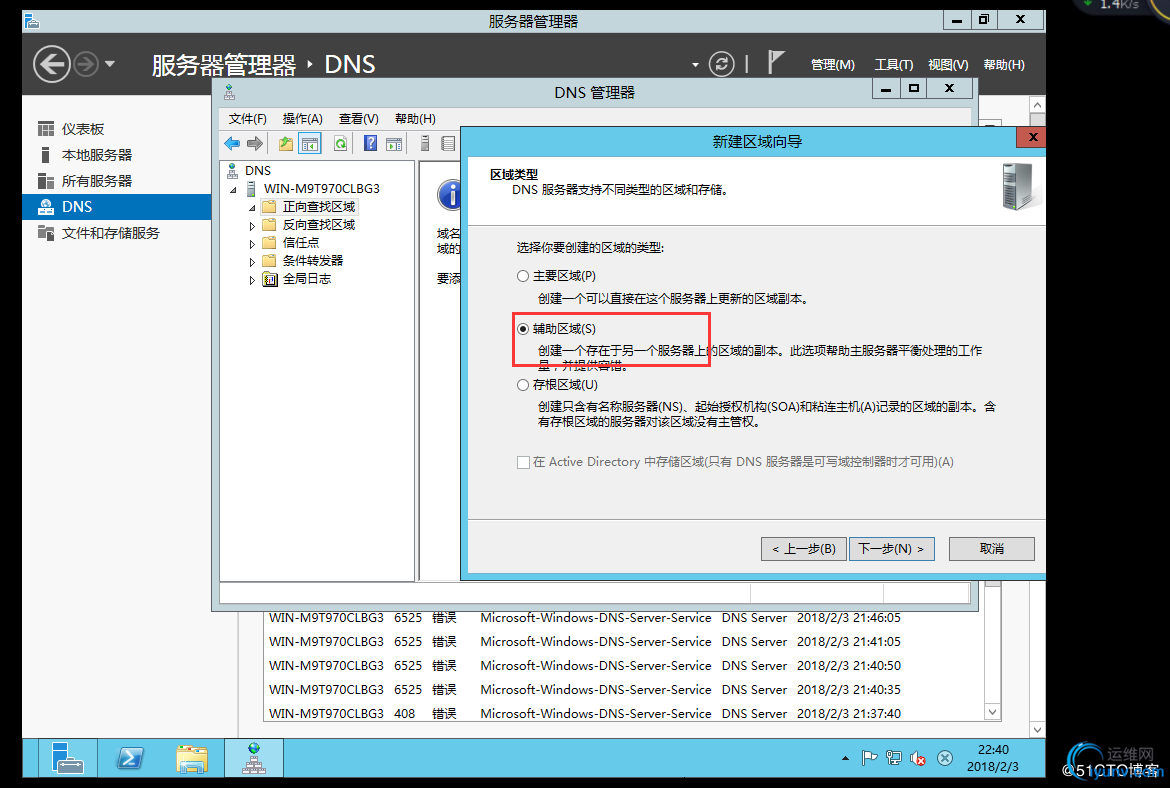Open the 工具(T) menu
This screenshot has height=788, width=1170.
coord(894,65)
